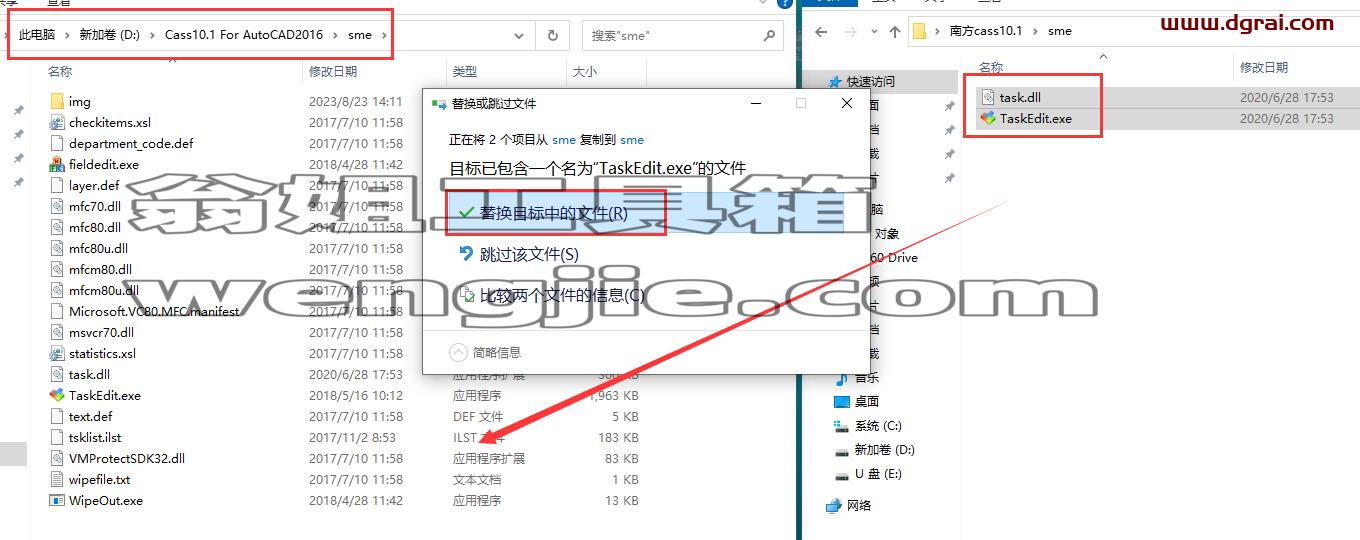Select wipefile.txt file icon
1360x540 pixels.
point(57,479)
